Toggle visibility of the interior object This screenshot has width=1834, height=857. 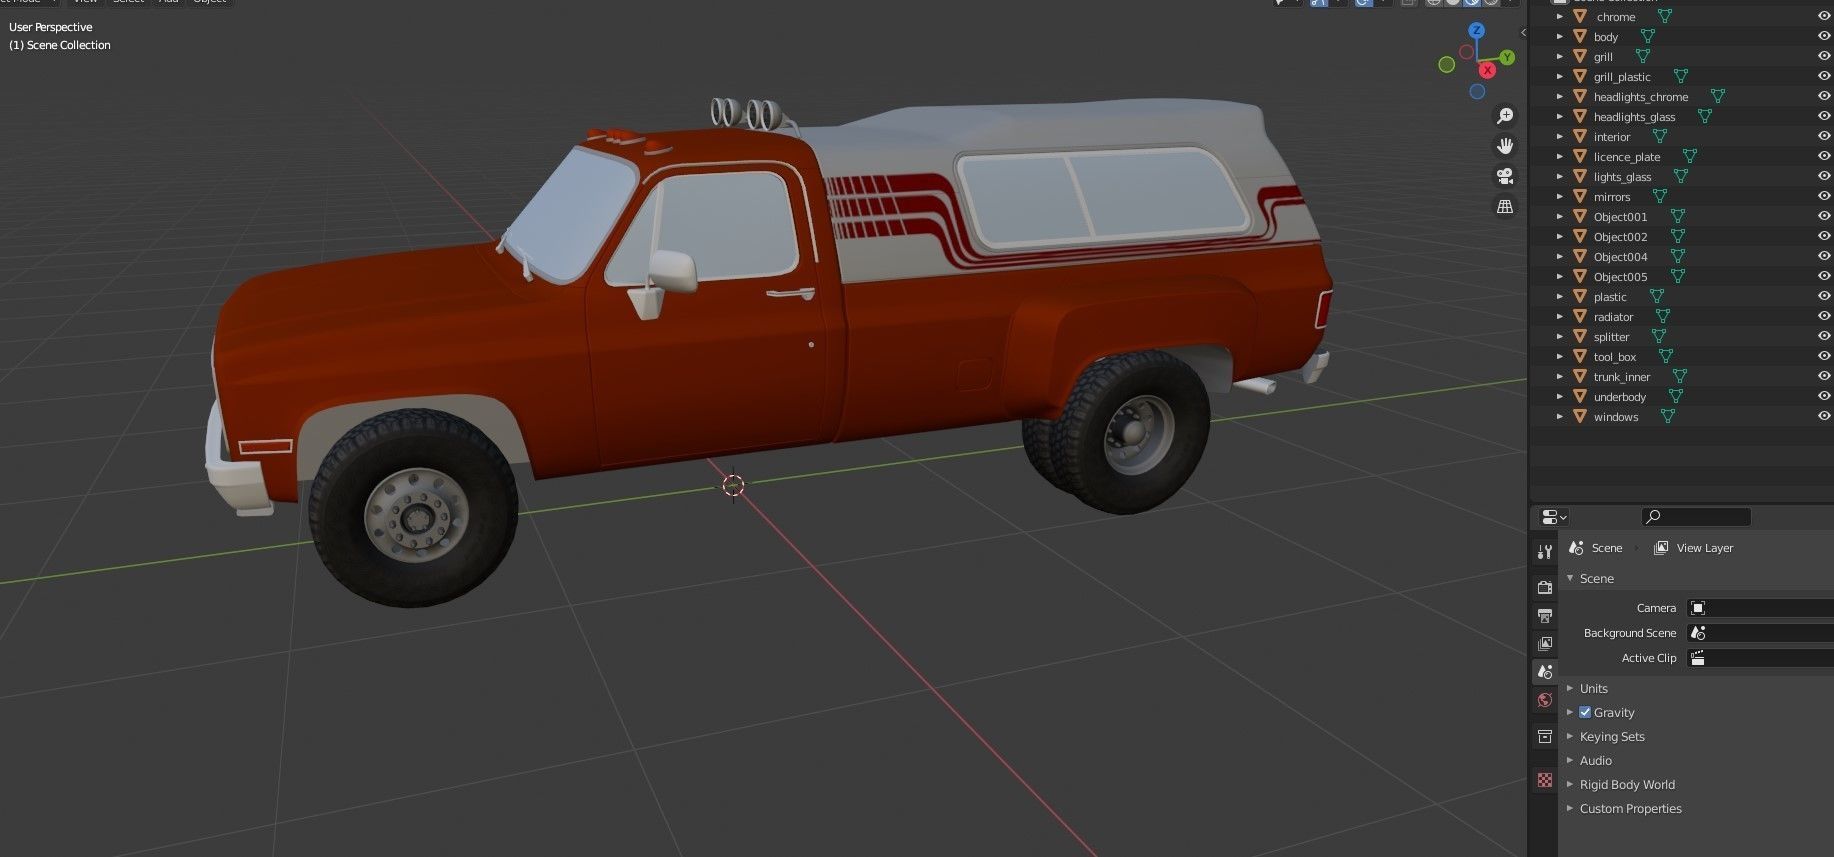(x=1823, y=136)
